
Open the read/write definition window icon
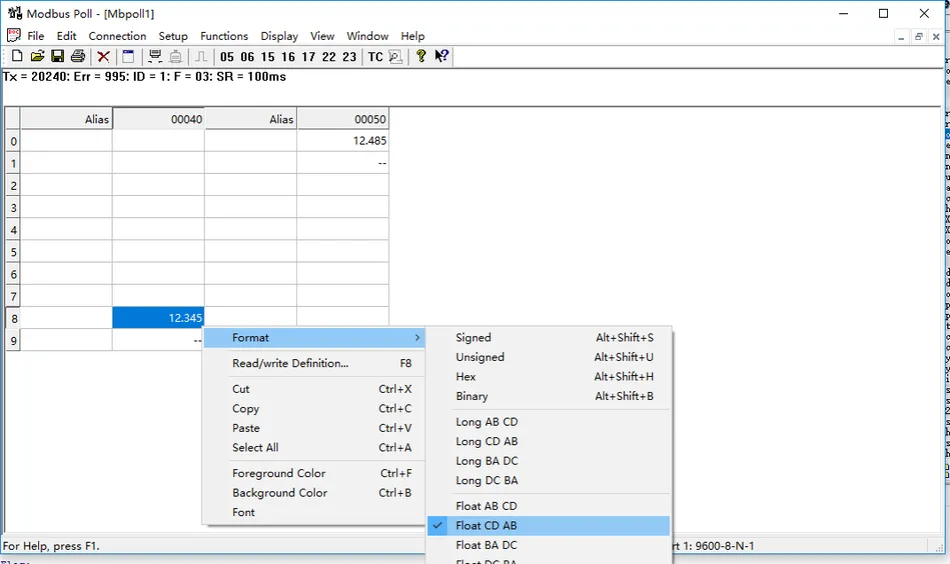[x=128, y=57]
